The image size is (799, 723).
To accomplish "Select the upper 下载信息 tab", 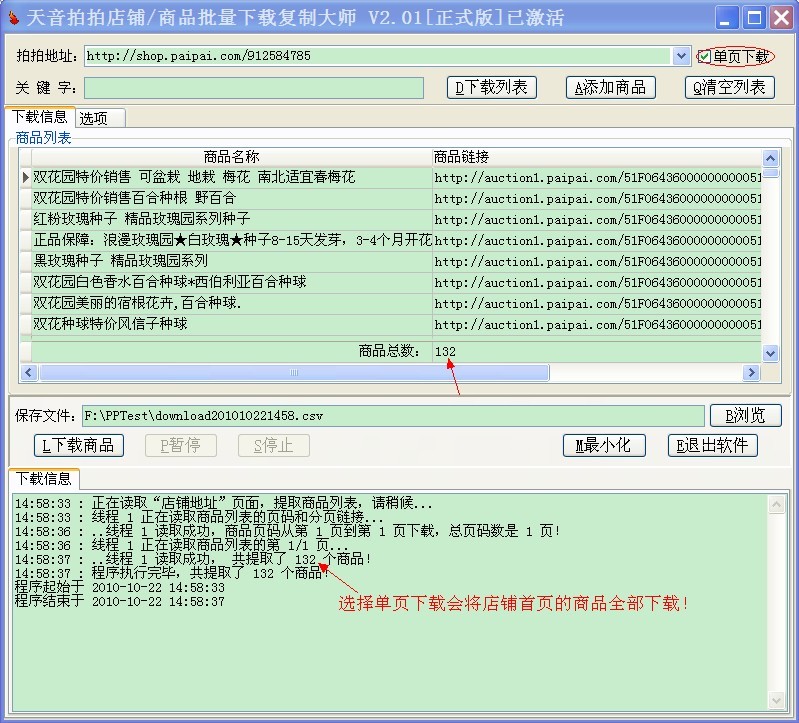I will (40, 117).
